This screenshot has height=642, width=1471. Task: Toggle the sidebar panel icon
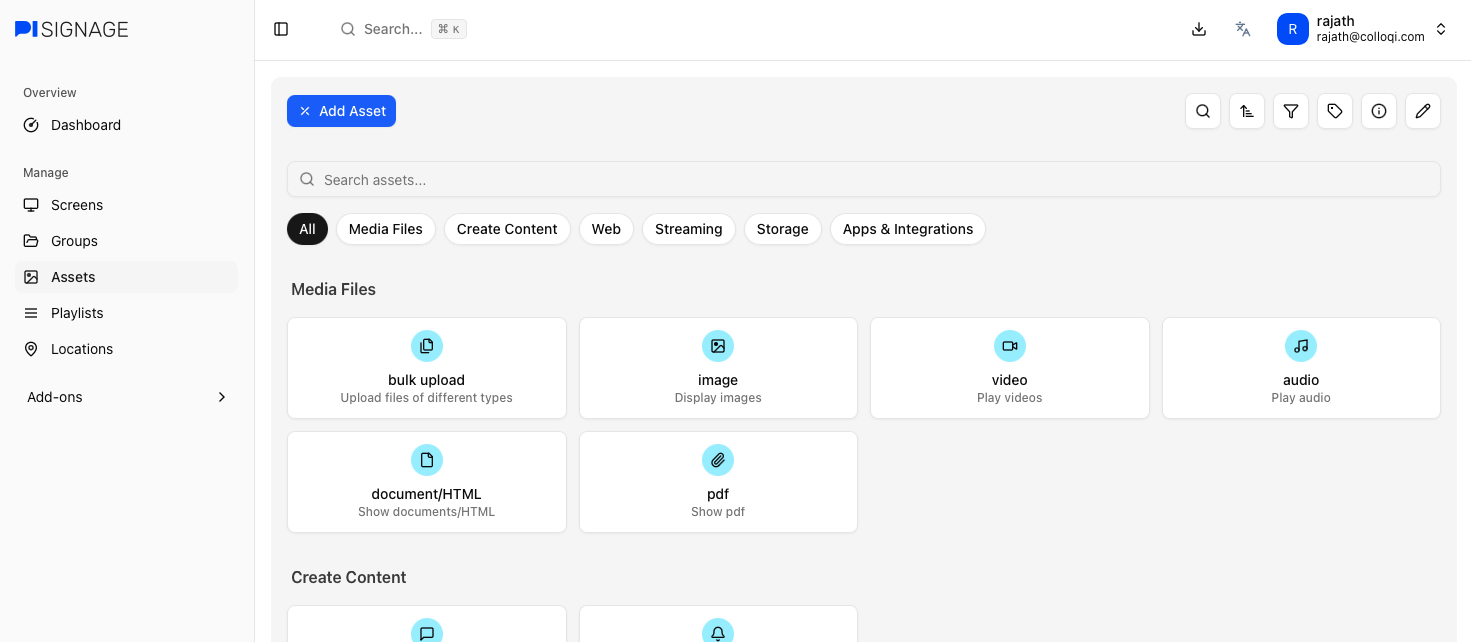pos(281,29)
